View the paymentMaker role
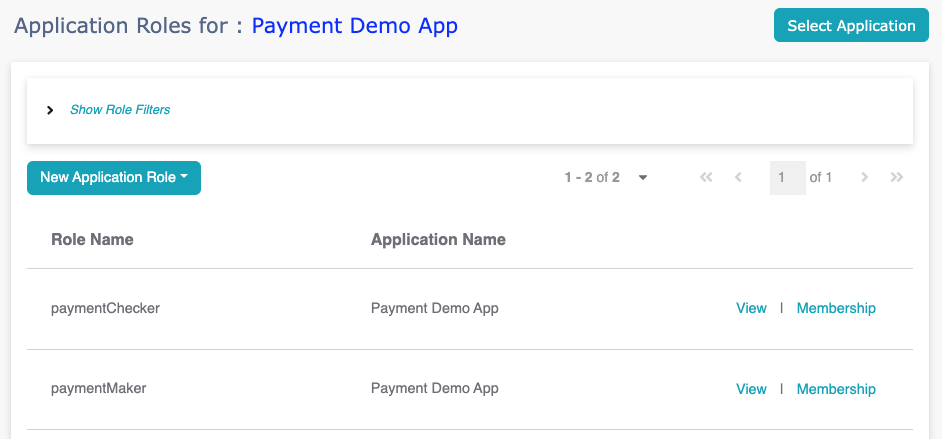Viewport: 942px width, 439px height. click(751, 389)
